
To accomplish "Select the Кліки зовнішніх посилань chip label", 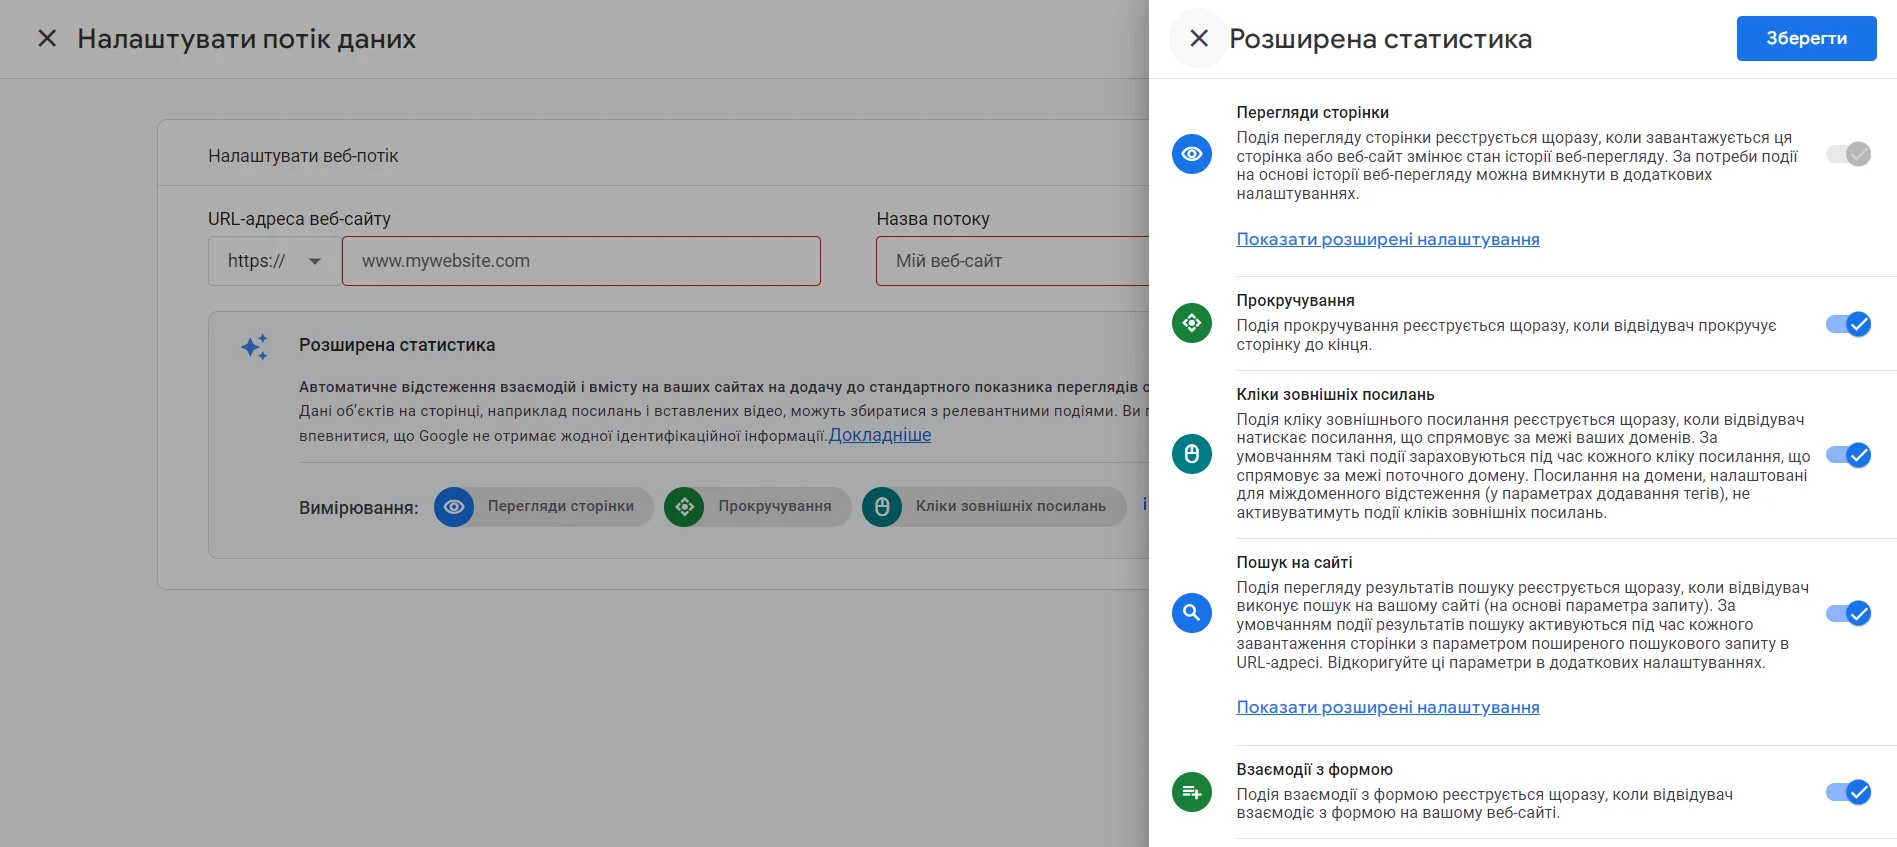I will tap(1011, 506).
